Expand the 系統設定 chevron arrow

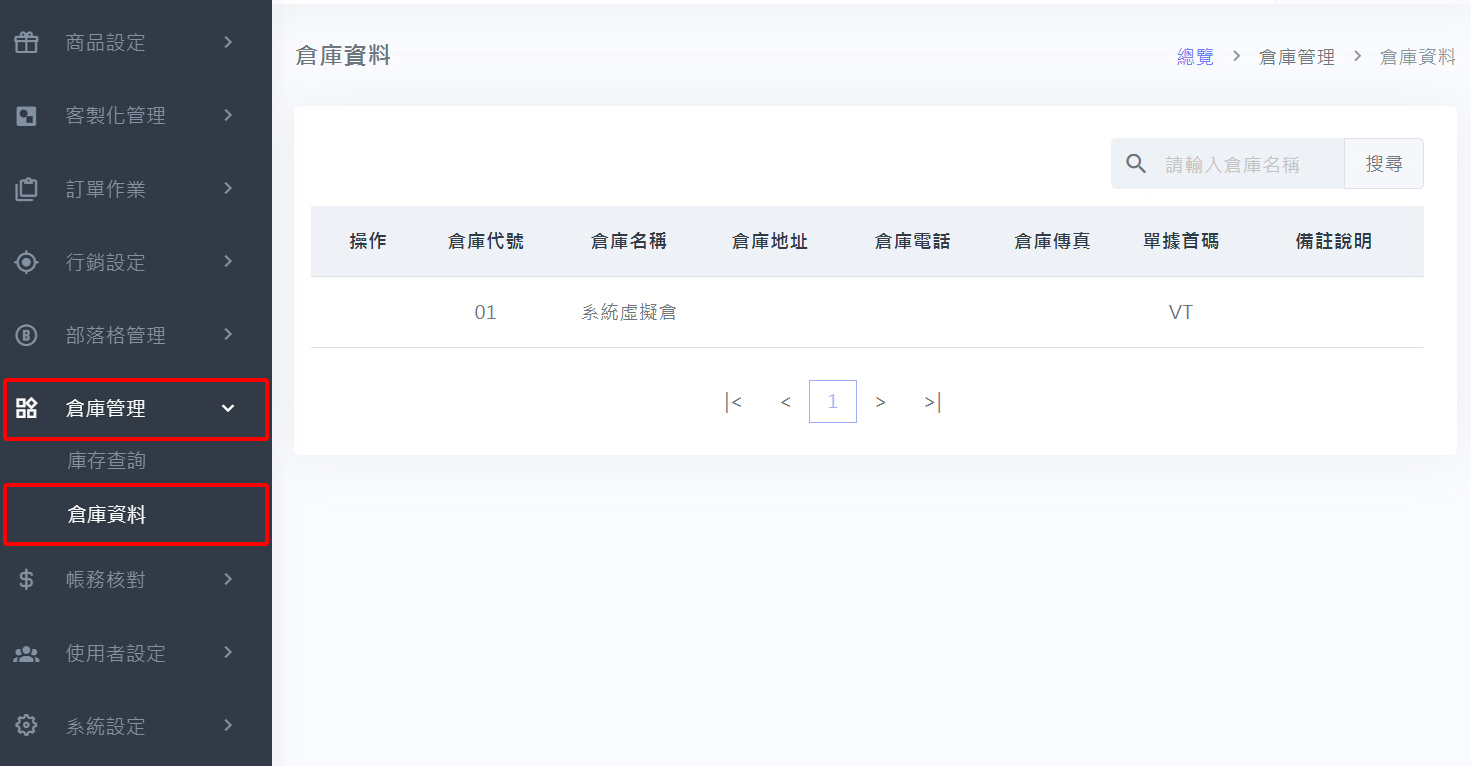click(228, 725)
